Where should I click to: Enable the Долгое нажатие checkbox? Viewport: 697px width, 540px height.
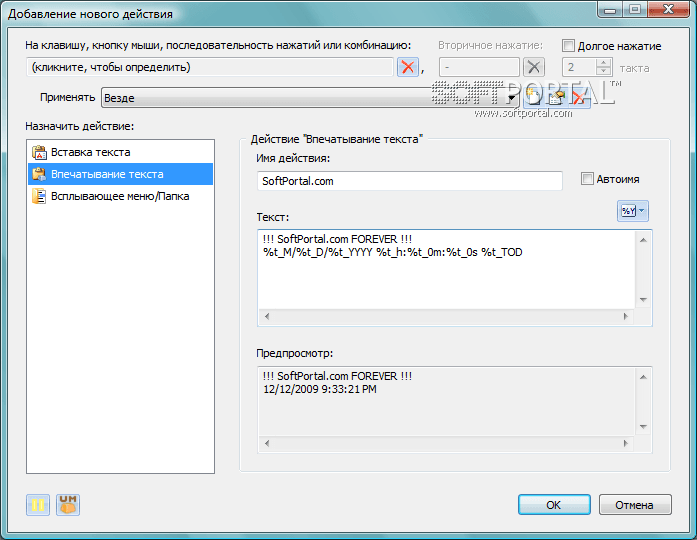pyautogui.click(x=568, y=46)
